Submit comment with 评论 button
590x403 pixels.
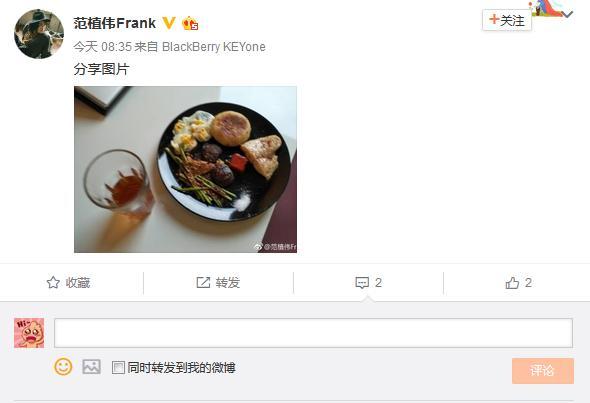point(543,371)
